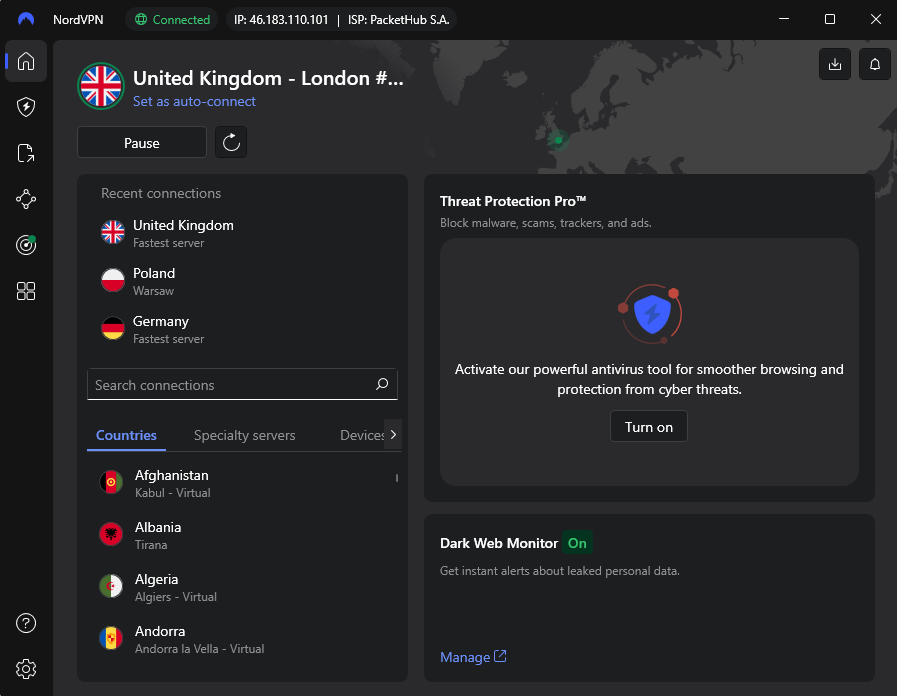Click the Threat Protection Pro shield illustration
This screenshot has height=696, width=897.
[x=650, y=313]
